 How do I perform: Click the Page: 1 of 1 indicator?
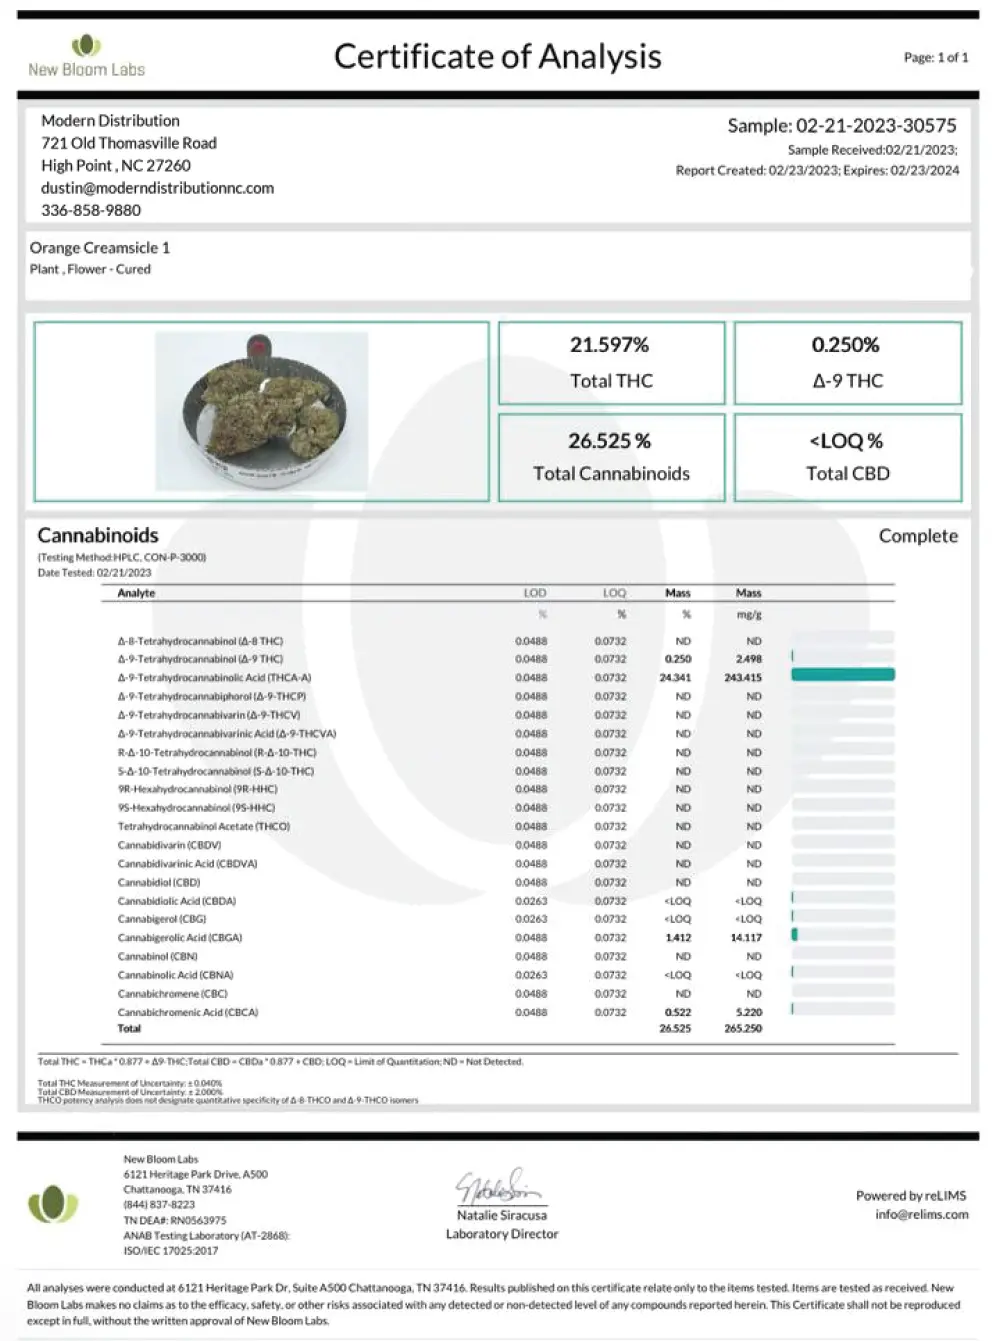pos(936,58)
